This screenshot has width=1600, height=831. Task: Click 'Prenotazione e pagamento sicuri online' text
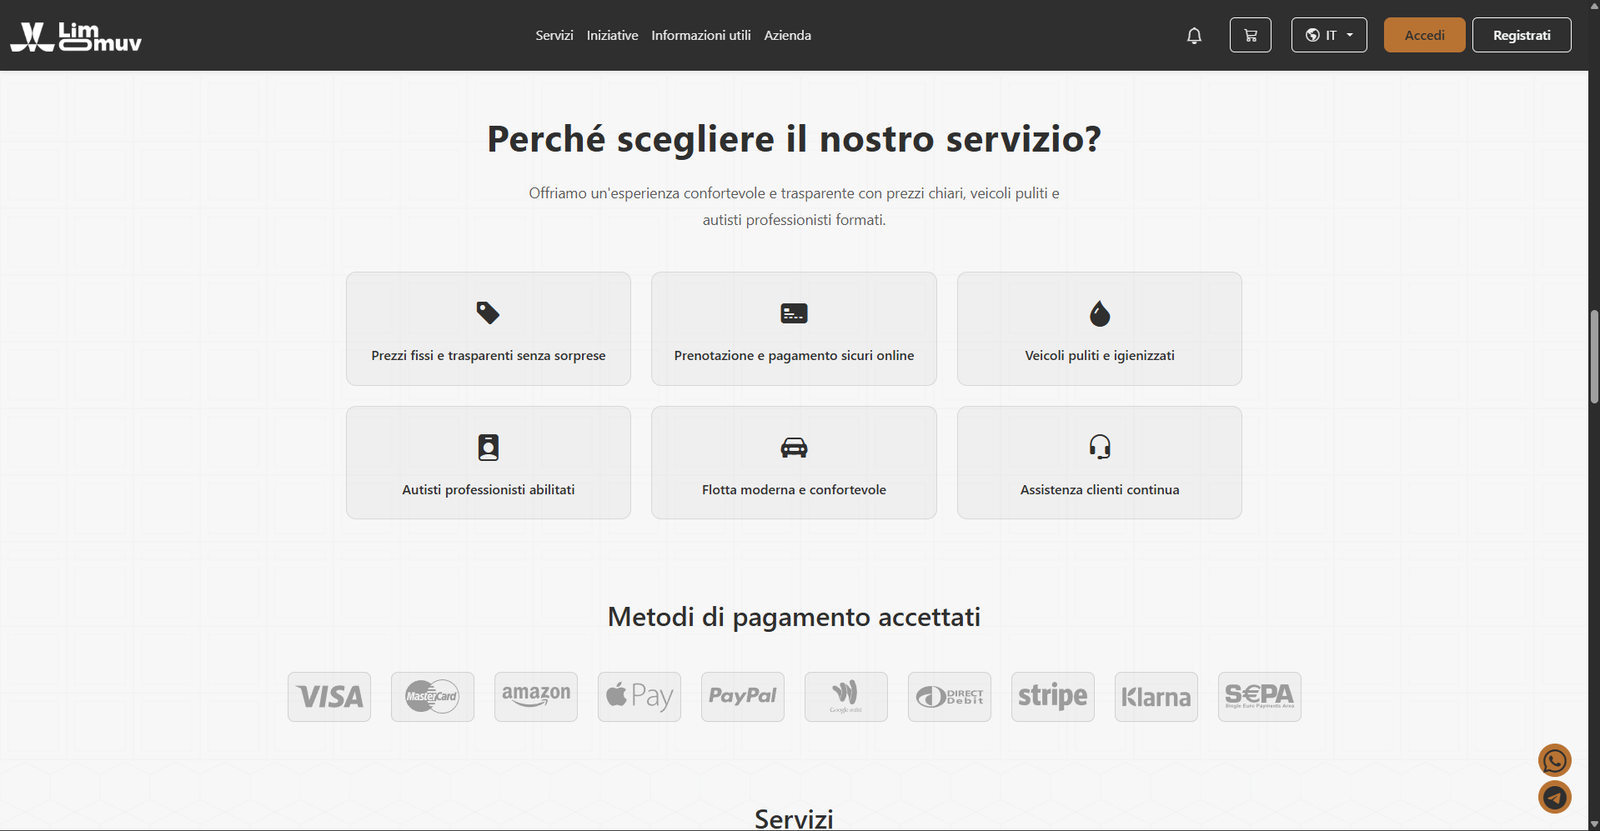pyautogui.click(x=794, y=356)
